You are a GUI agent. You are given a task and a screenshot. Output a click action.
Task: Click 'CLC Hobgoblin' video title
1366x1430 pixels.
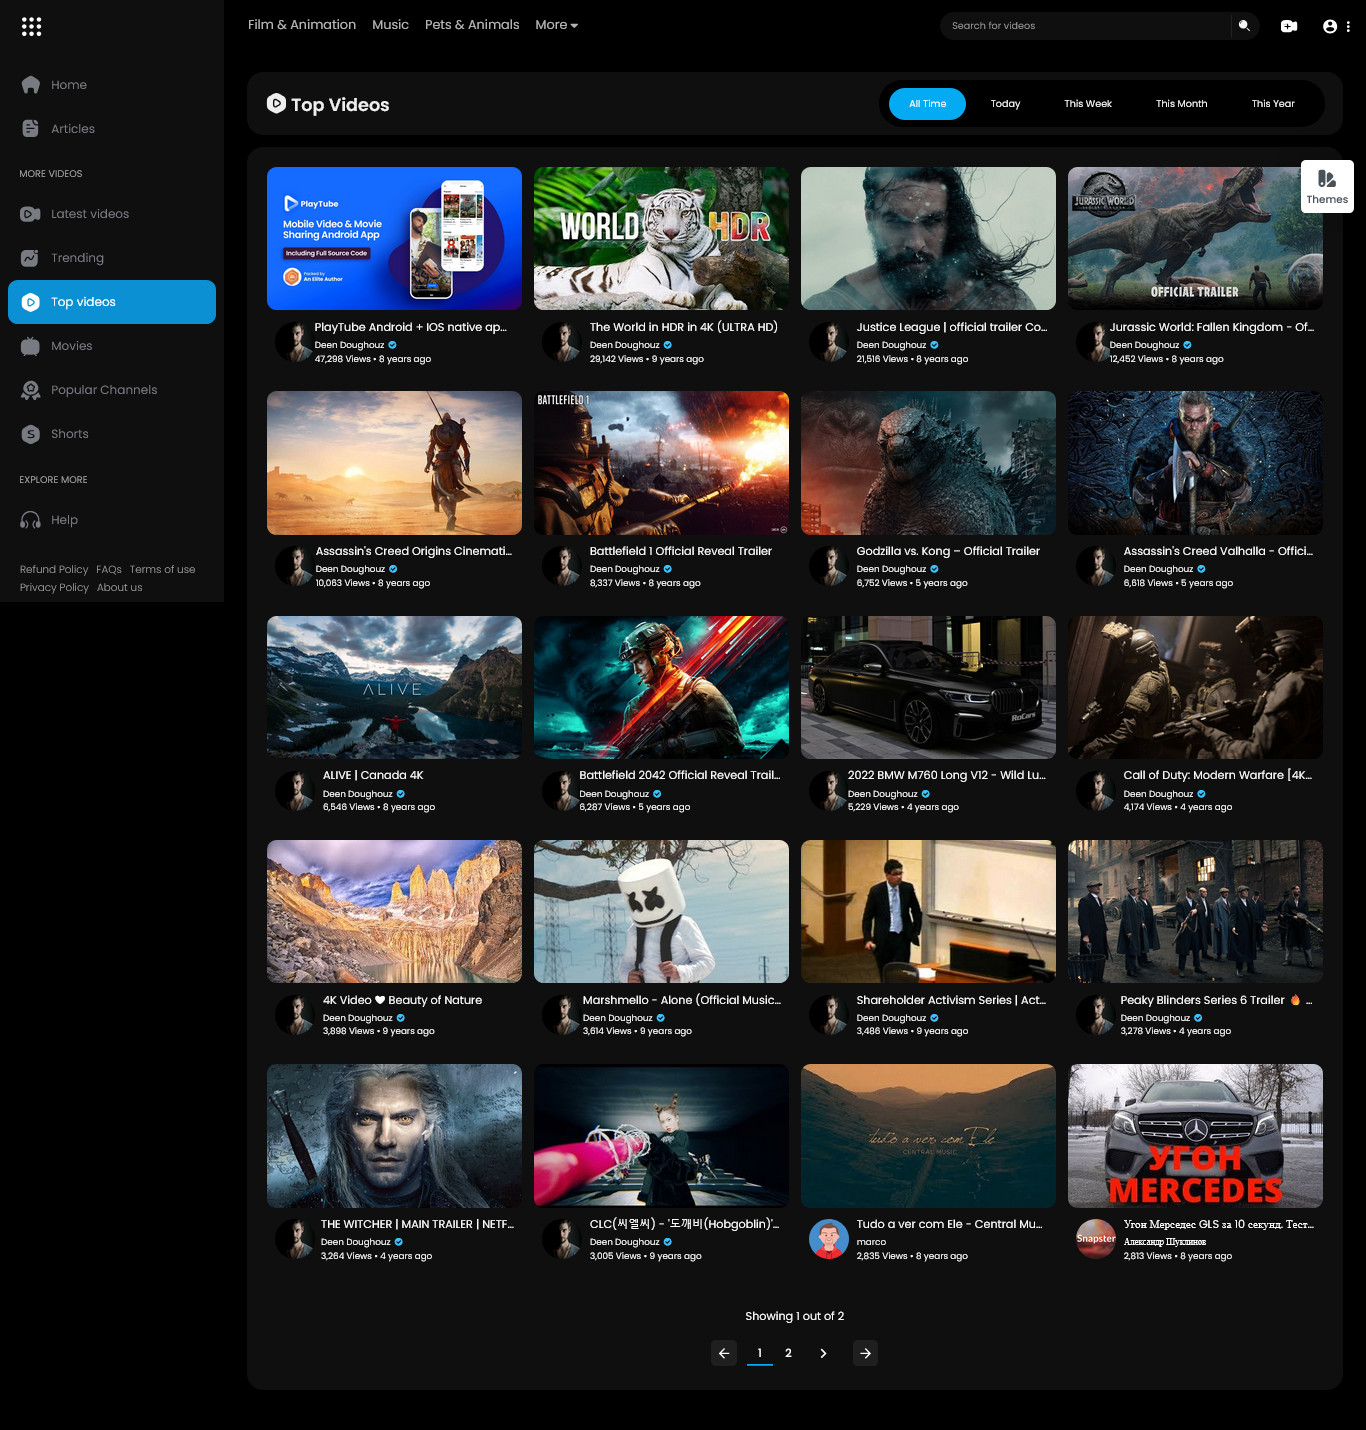pos(684,1224)
